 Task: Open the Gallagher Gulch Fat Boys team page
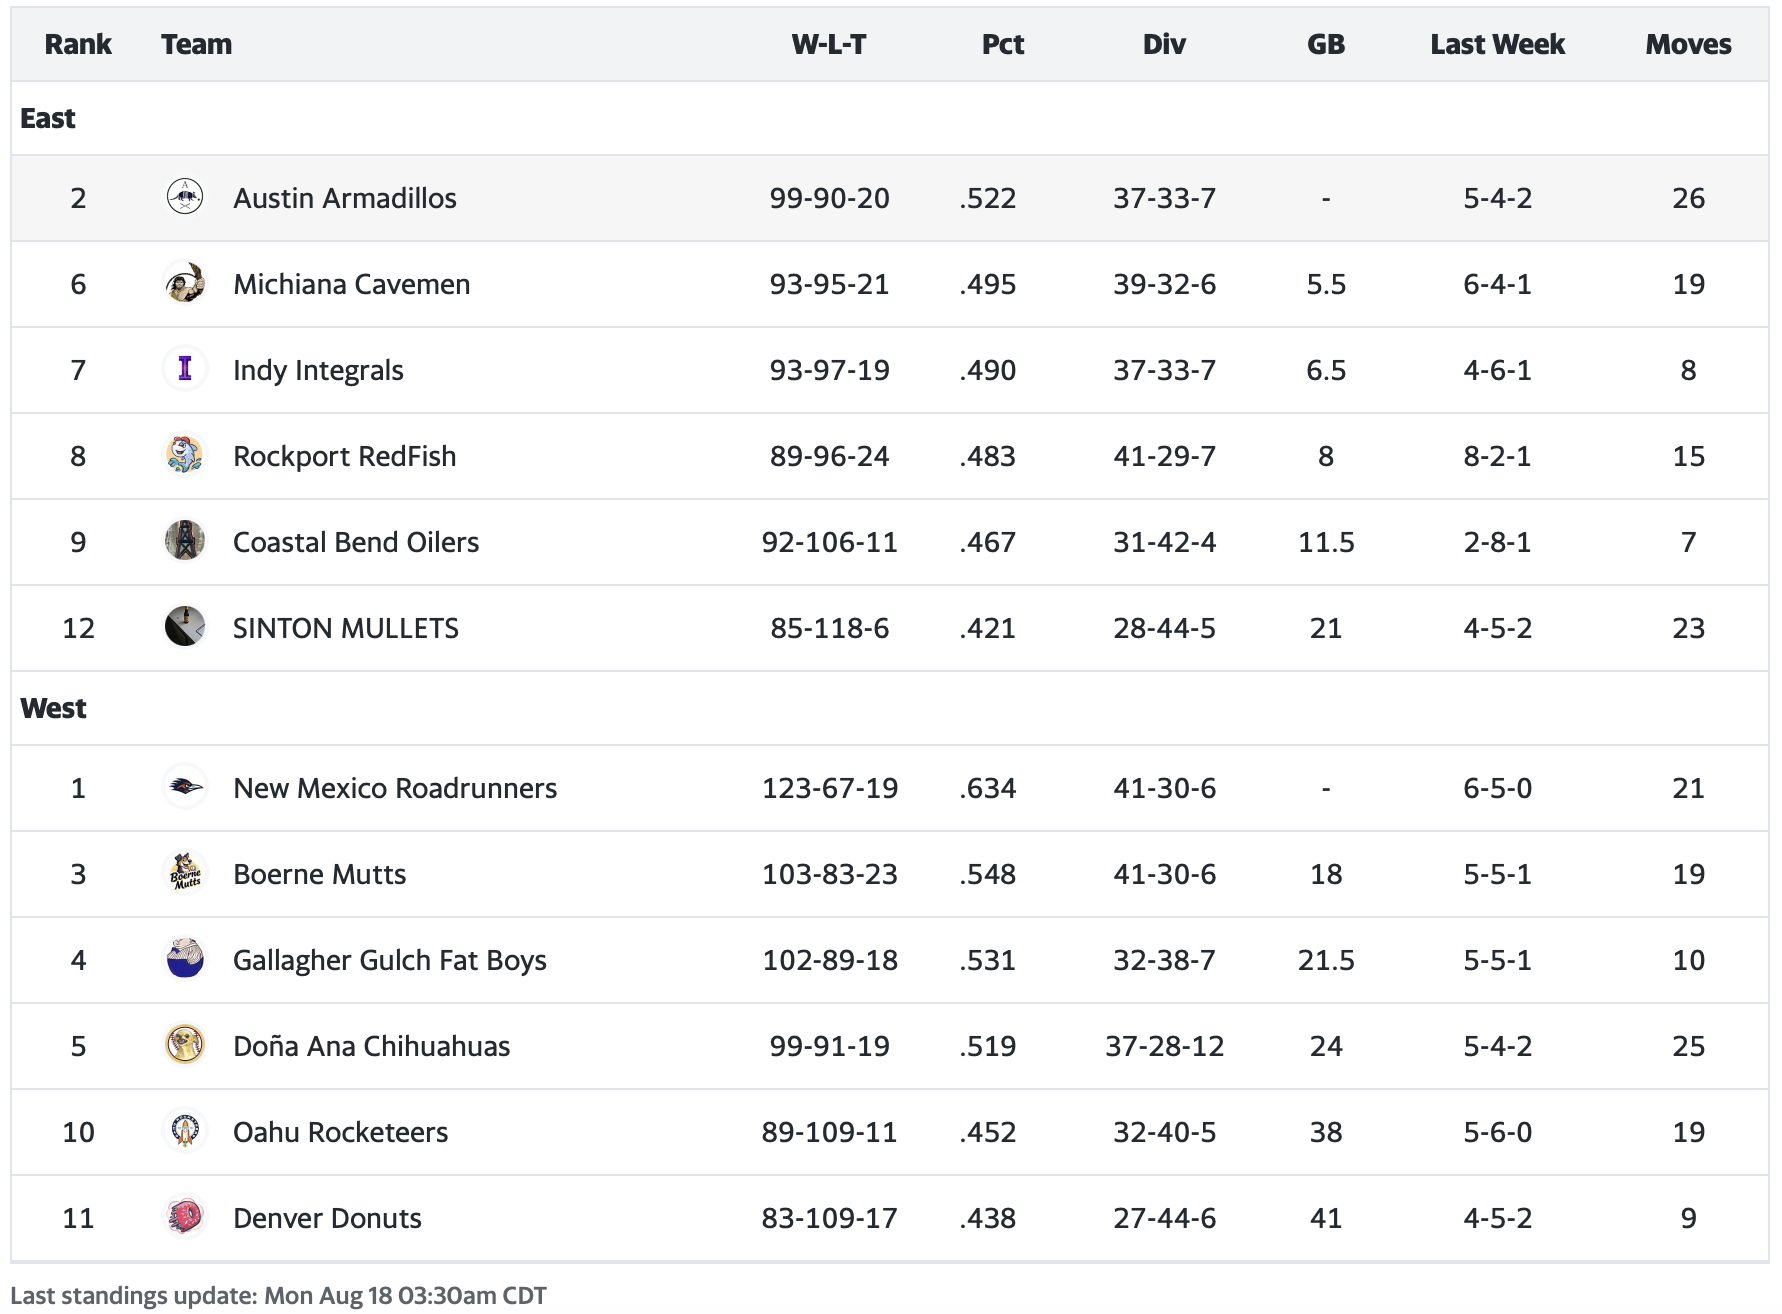point(389,960)
